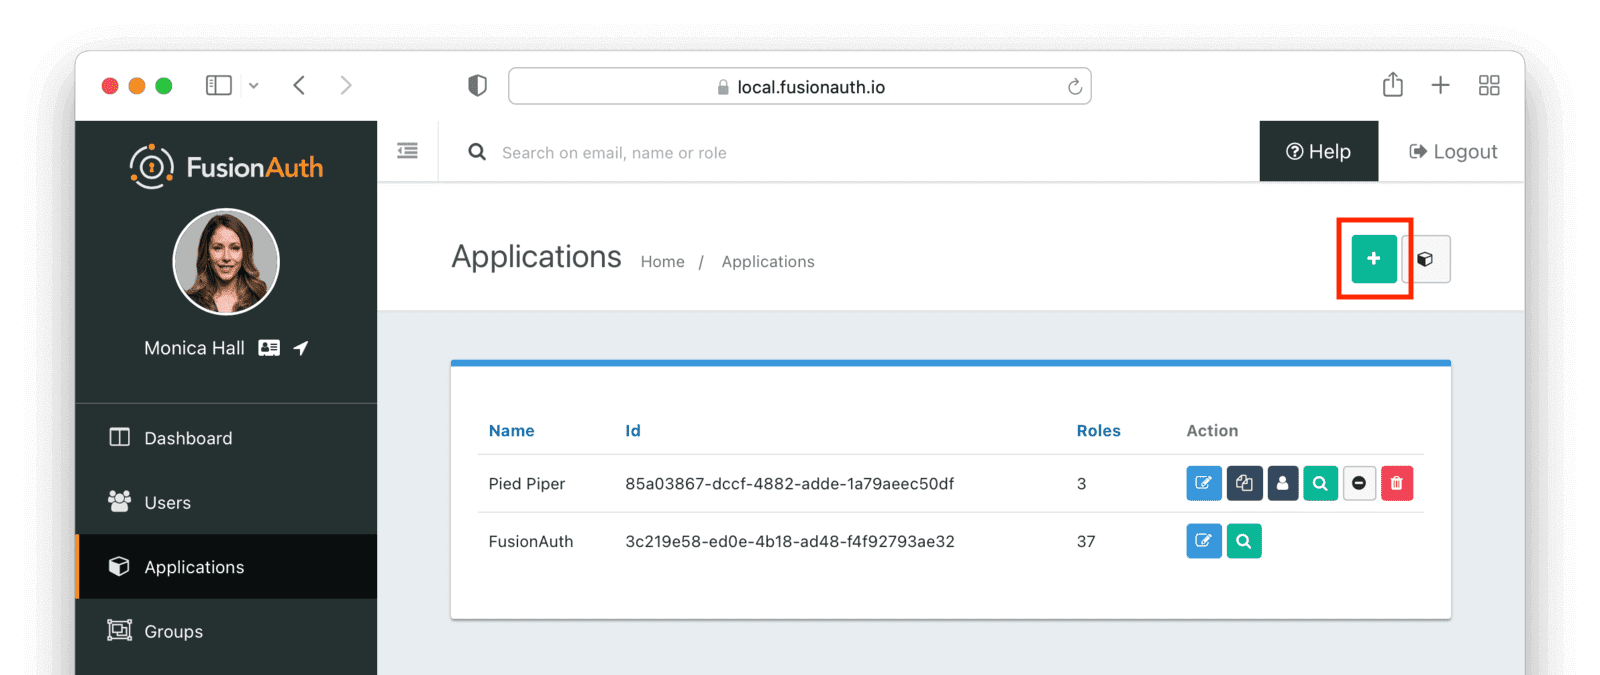View Pied Piper application details
The image size is (1600, 675).
tap(1320, 483)
